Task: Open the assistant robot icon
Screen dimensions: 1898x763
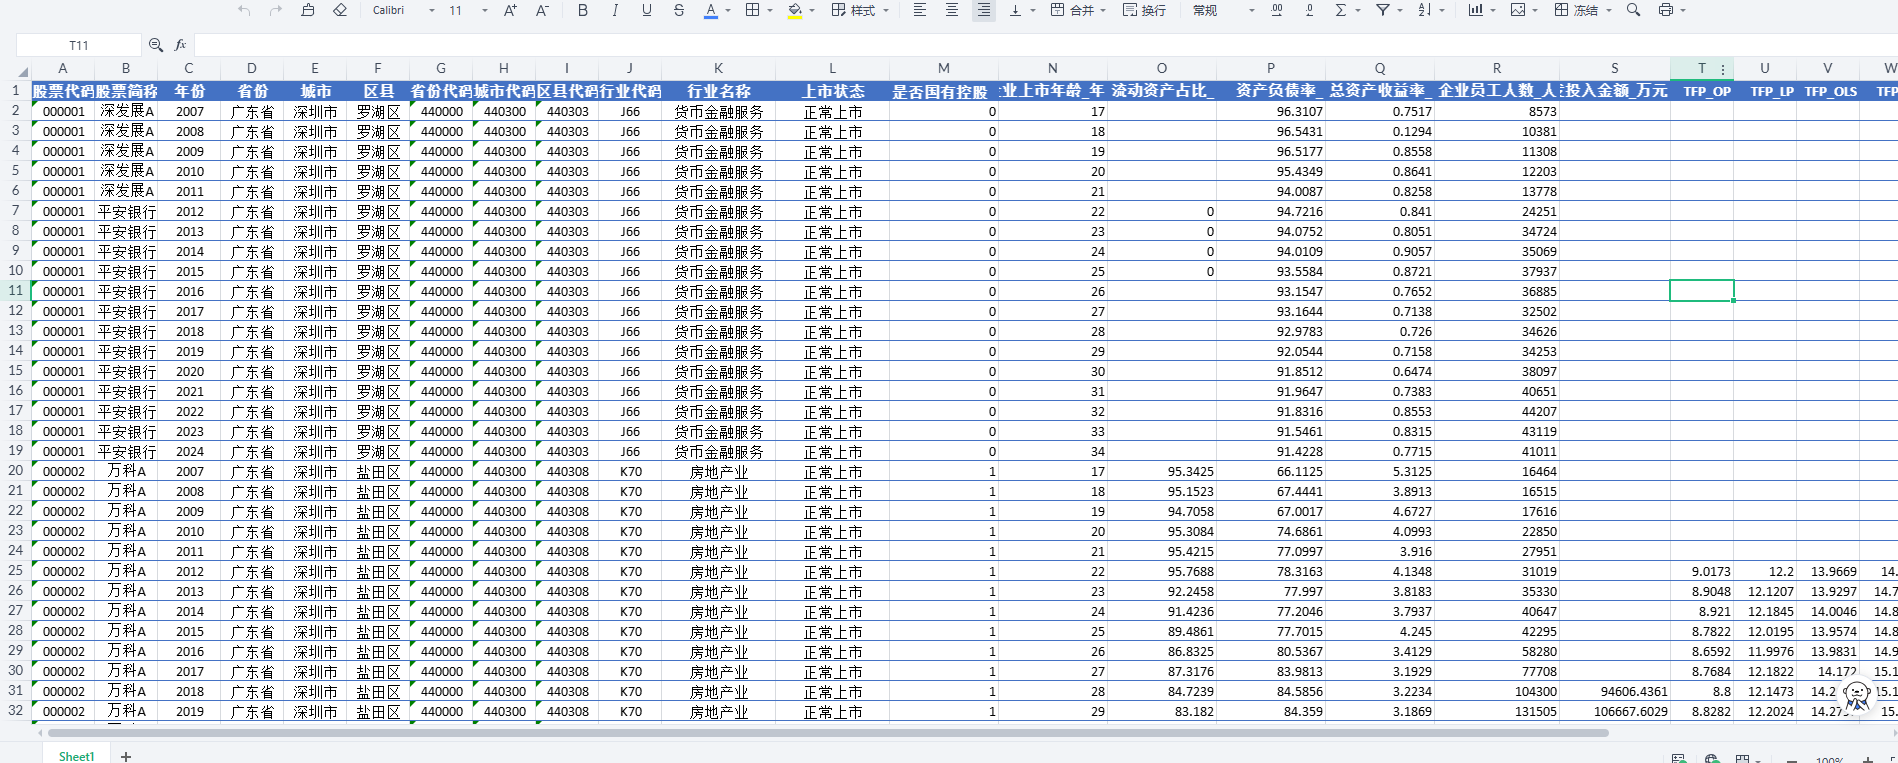Action: click(x=1857, y=695)
